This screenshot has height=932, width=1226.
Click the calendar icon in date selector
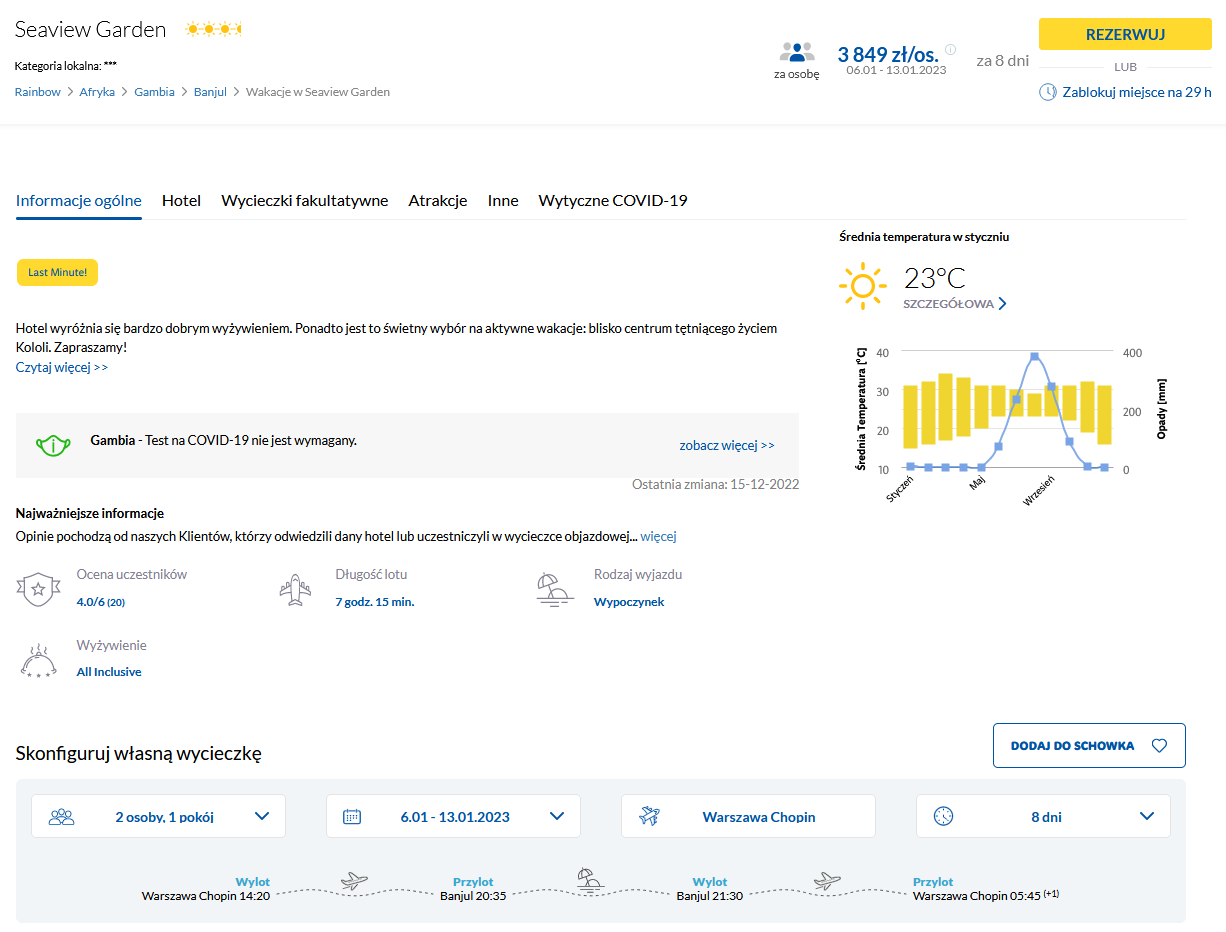[352, 816]
